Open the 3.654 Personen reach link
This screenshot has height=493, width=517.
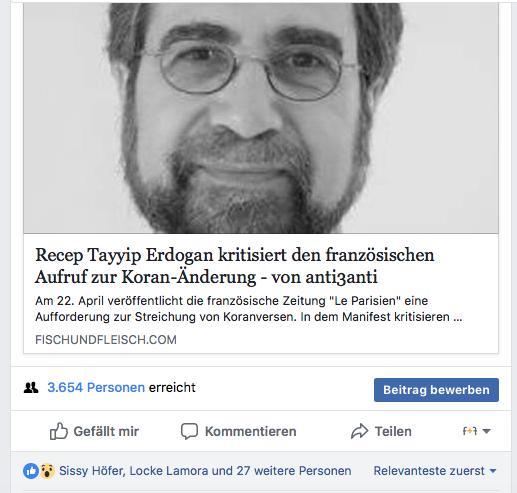[x=96, y=388]
